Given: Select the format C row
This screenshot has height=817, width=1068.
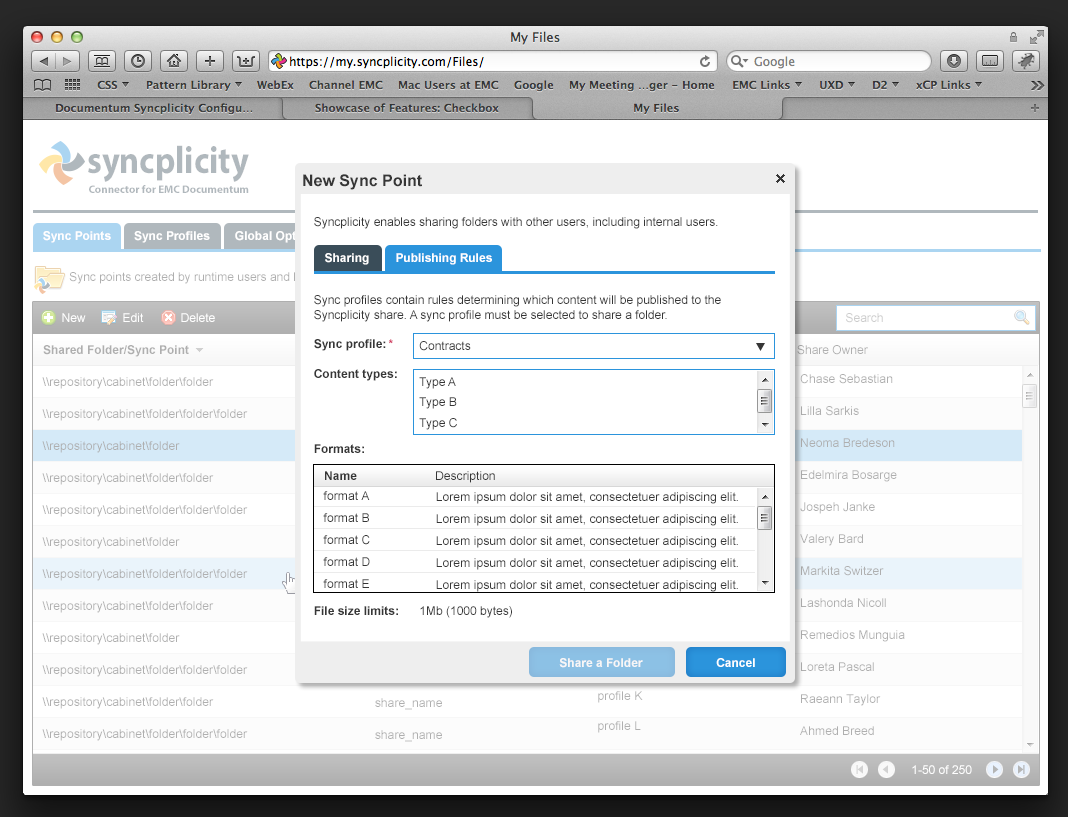Looking at the screenshot, I should tap(535, 540).
